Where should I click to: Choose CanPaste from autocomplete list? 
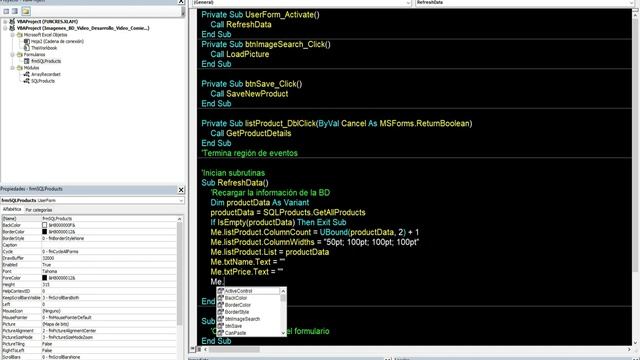coord(248,333)
